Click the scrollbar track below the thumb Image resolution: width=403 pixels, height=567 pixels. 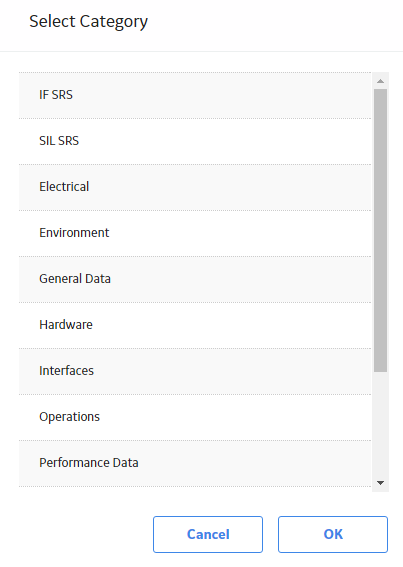tap(380, 423)
